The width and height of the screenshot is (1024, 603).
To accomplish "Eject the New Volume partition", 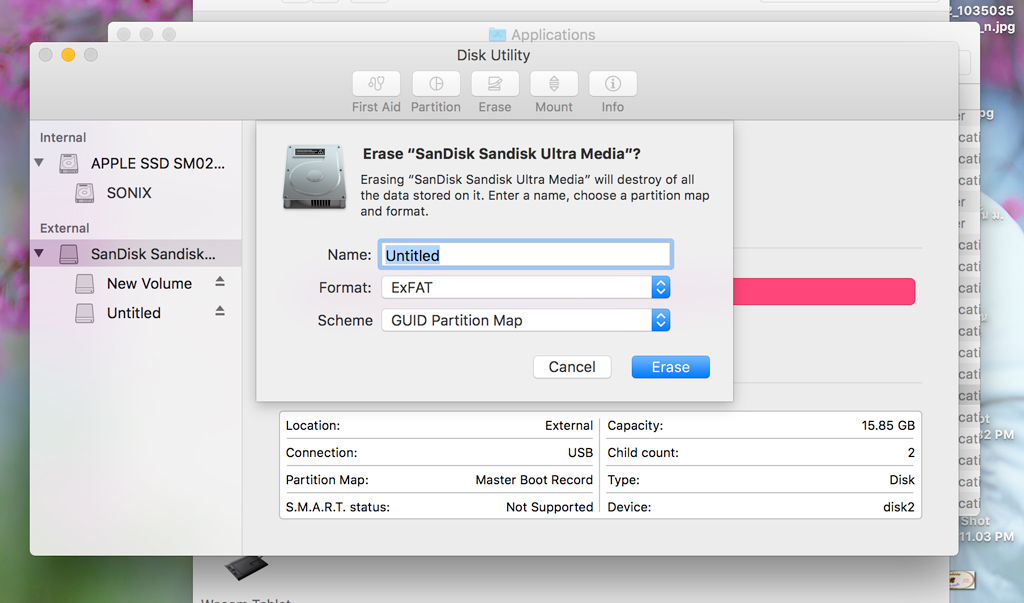I will (x=220, y=282).
